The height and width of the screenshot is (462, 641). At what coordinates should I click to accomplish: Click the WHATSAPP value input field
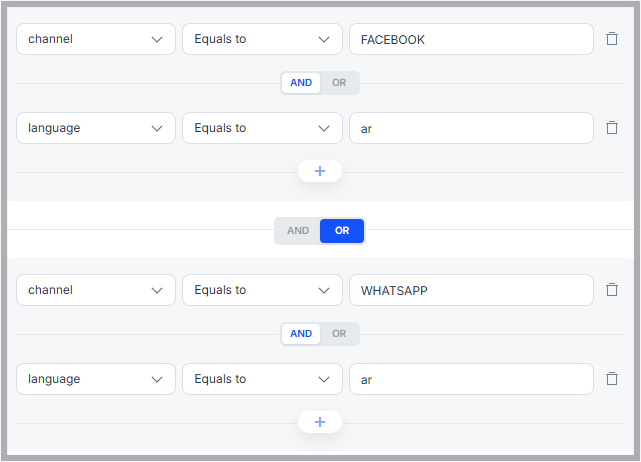point(471,290)
